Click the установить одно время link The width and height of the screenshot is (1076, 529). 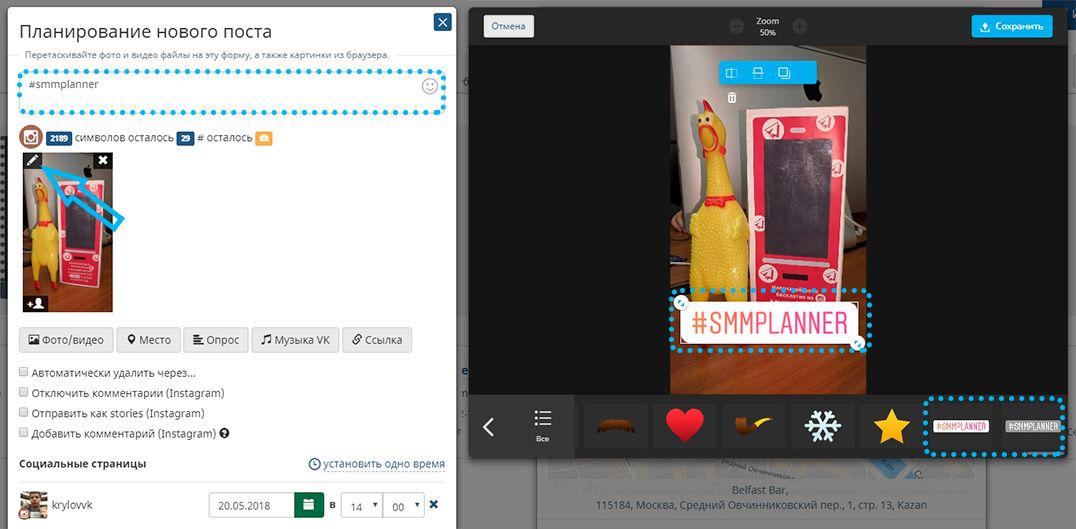377,464
